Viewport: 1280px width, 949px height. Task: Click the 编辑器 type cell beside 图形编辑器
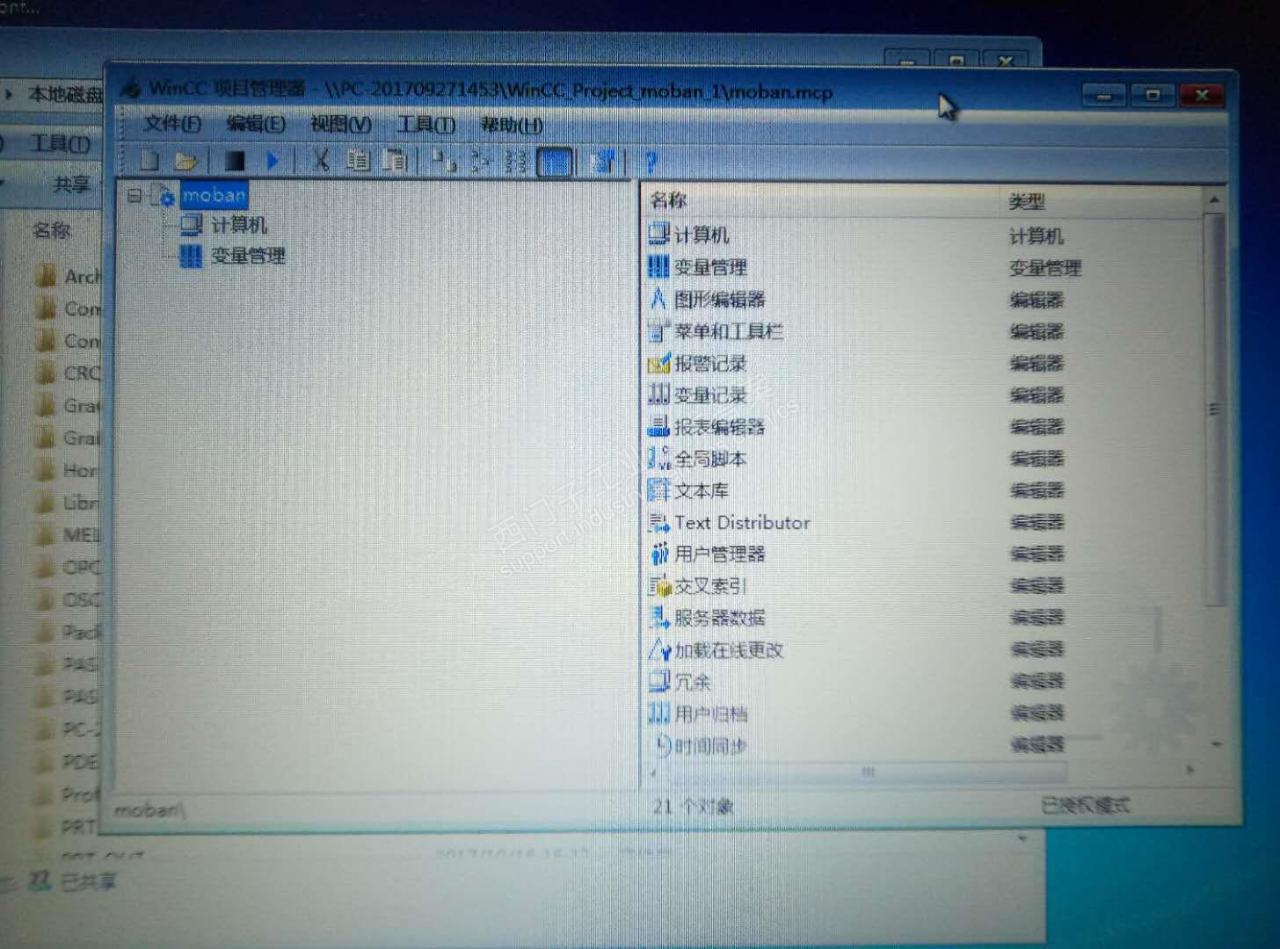(x=1036, y=300)
